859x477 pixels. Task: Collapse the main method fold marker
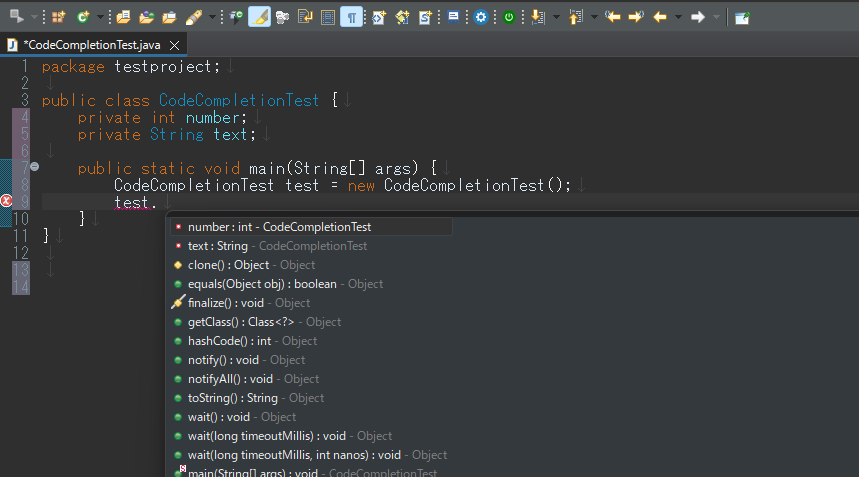pos(35,166)
